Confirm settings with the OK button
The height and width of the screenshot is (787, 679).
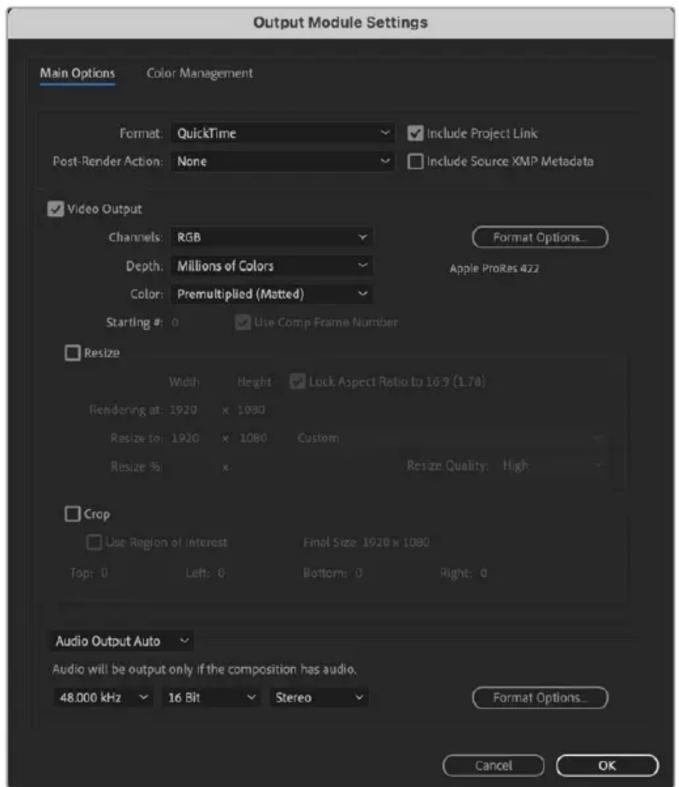pos(607,765)
